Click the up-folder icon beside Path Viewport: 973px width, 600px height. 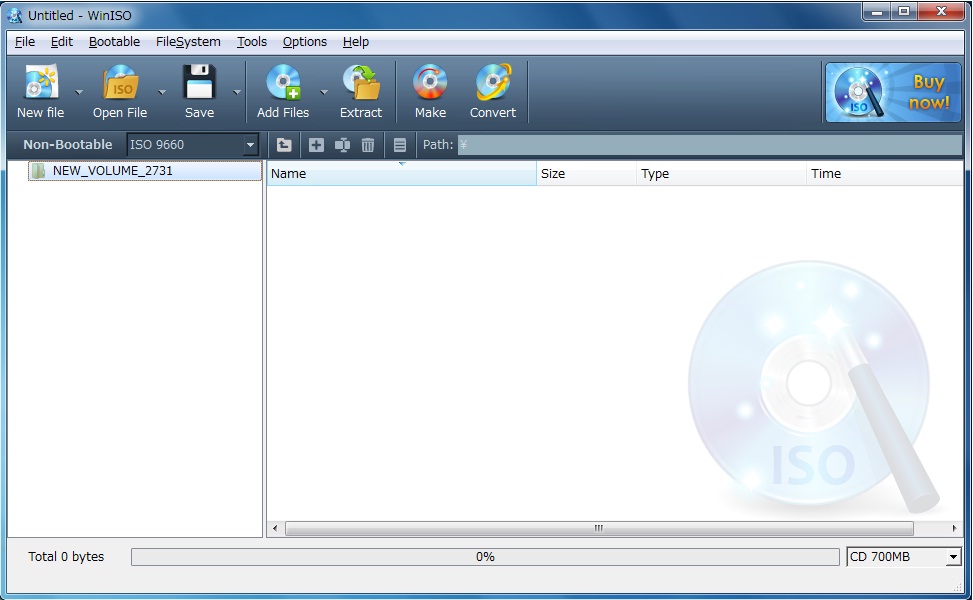(x=284, y=145)
